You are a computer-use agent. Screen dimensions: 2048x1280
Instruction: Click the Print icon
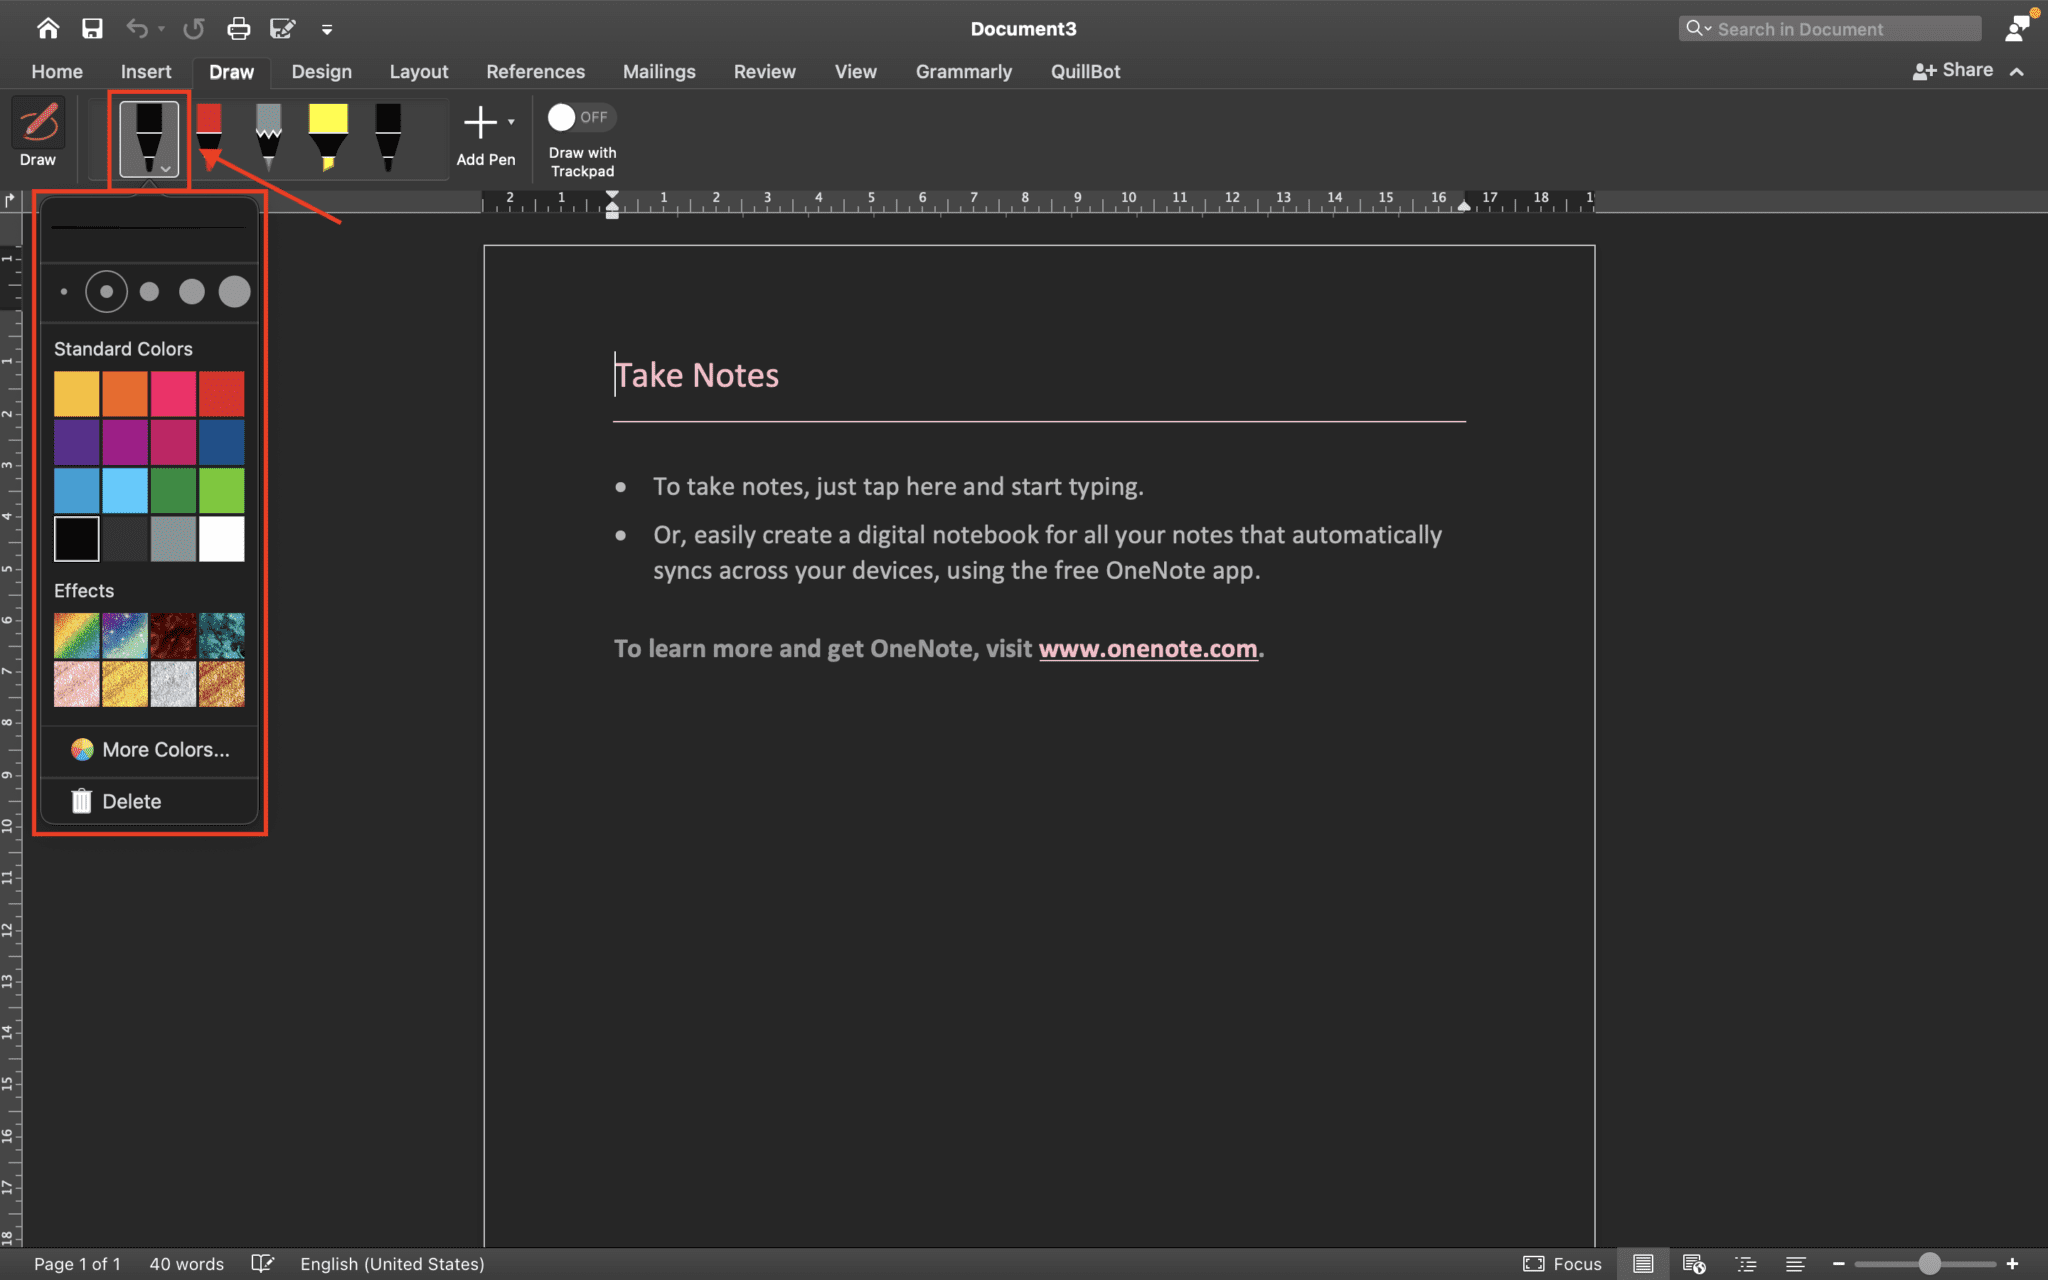tap(239, 28)
